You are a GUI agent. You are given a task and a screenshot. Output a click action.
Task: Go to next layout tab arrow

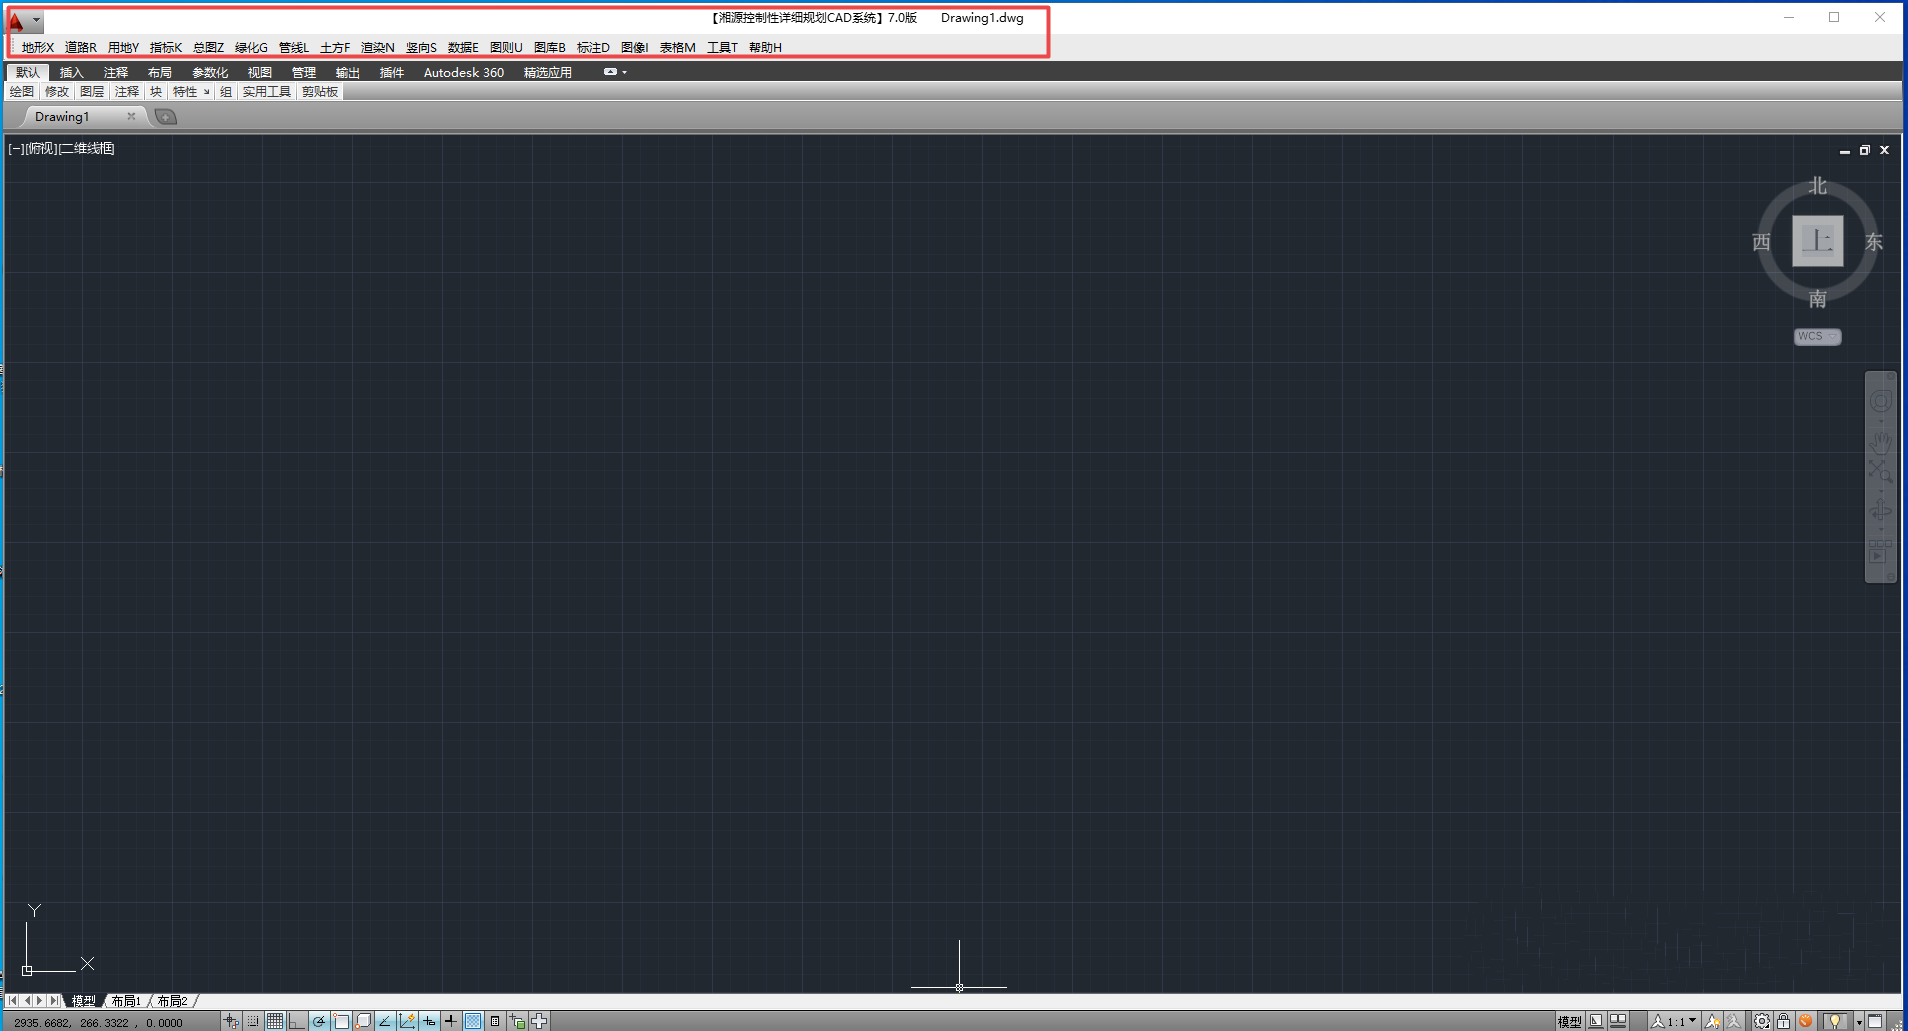(x=40, y=1000)
